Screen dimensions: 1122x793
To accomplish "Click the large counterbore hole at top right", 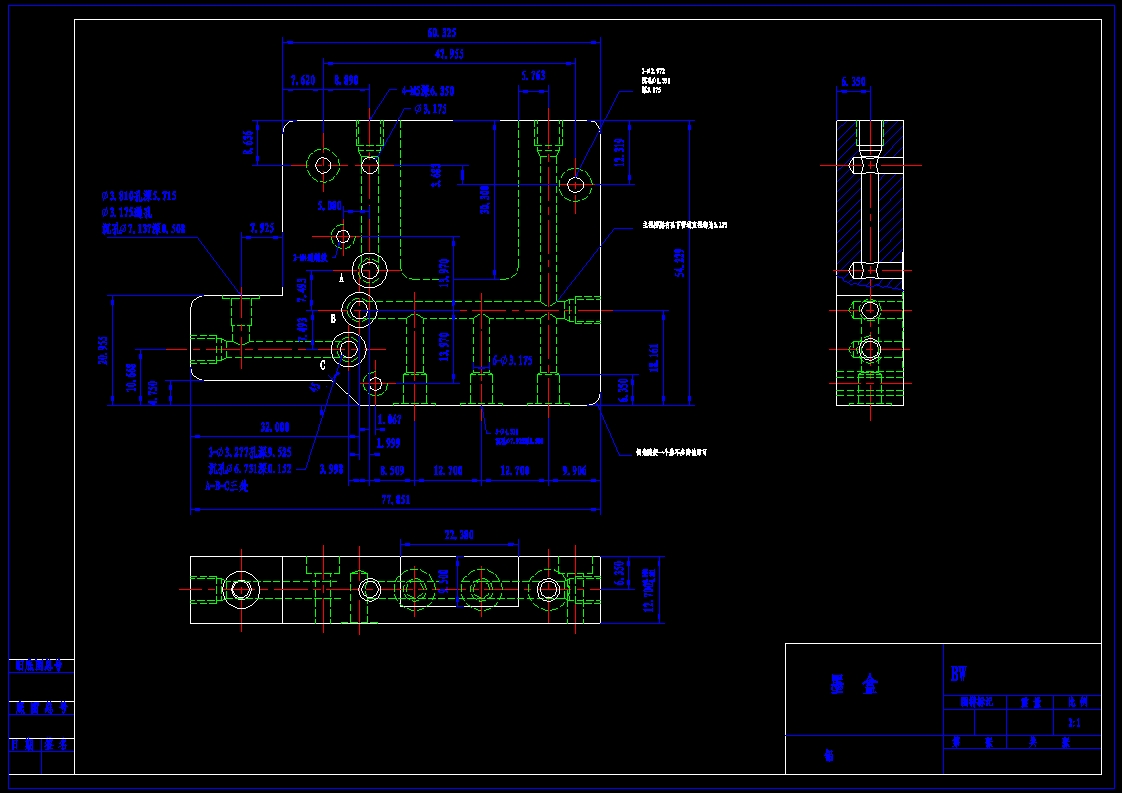I will (x=575, y=185).
